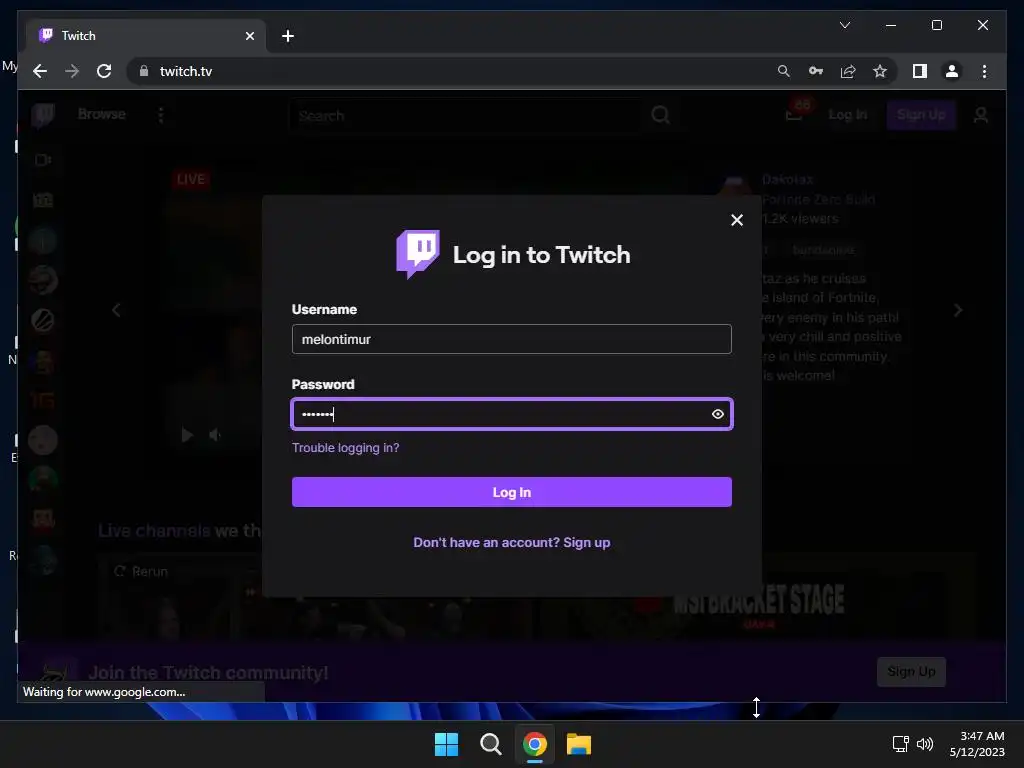Open the volume tray icon
1024x768 pixels.
pyautogui.click(x=925, y=744)
